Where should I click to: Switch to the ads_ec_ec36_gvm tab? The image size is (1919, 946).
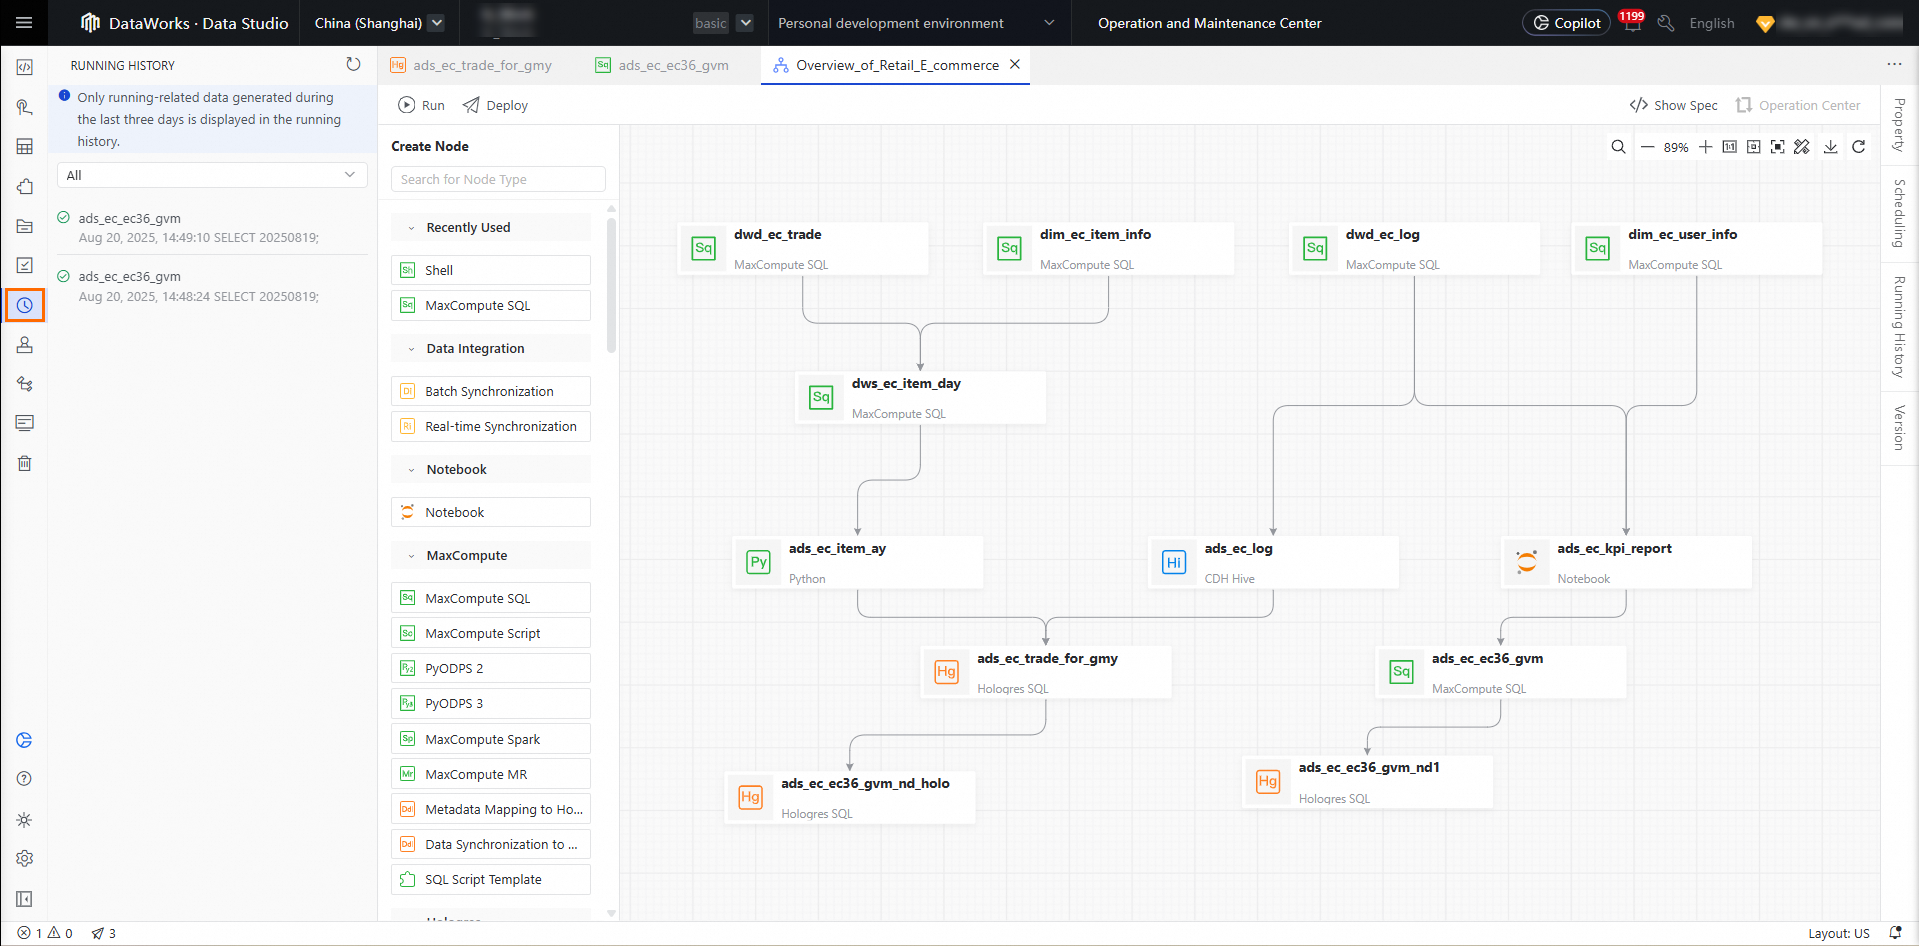tap(672, 65)
